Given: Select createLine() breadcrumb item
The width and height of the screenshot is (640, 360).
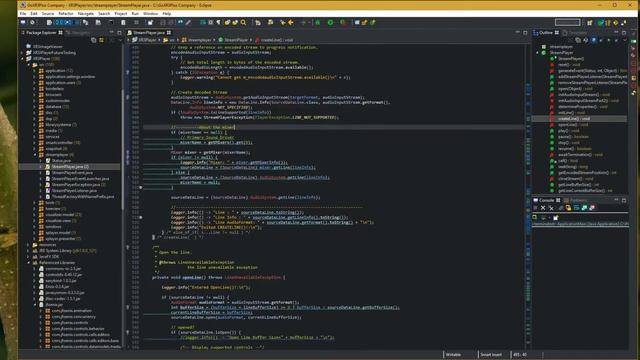Looking at the screenshot, I should click(274, 40).
